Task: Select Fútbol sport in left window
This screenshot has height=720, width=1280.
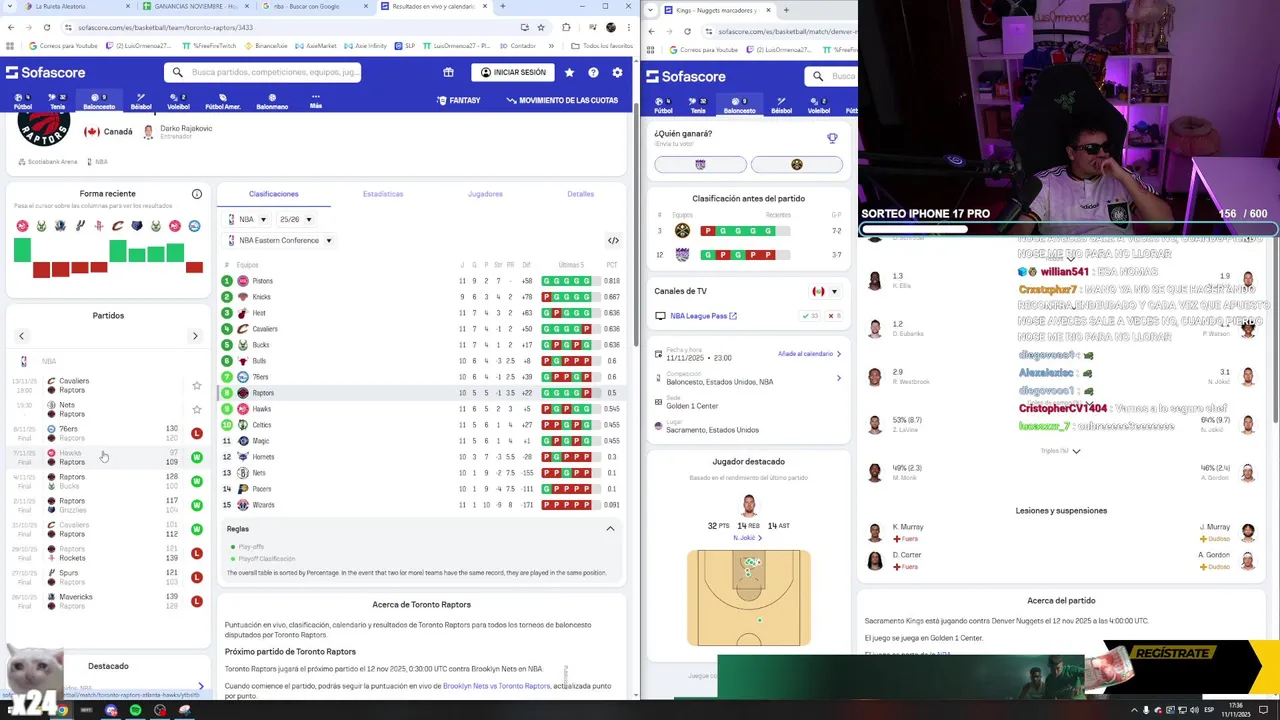Action: [x=22, y=102]
